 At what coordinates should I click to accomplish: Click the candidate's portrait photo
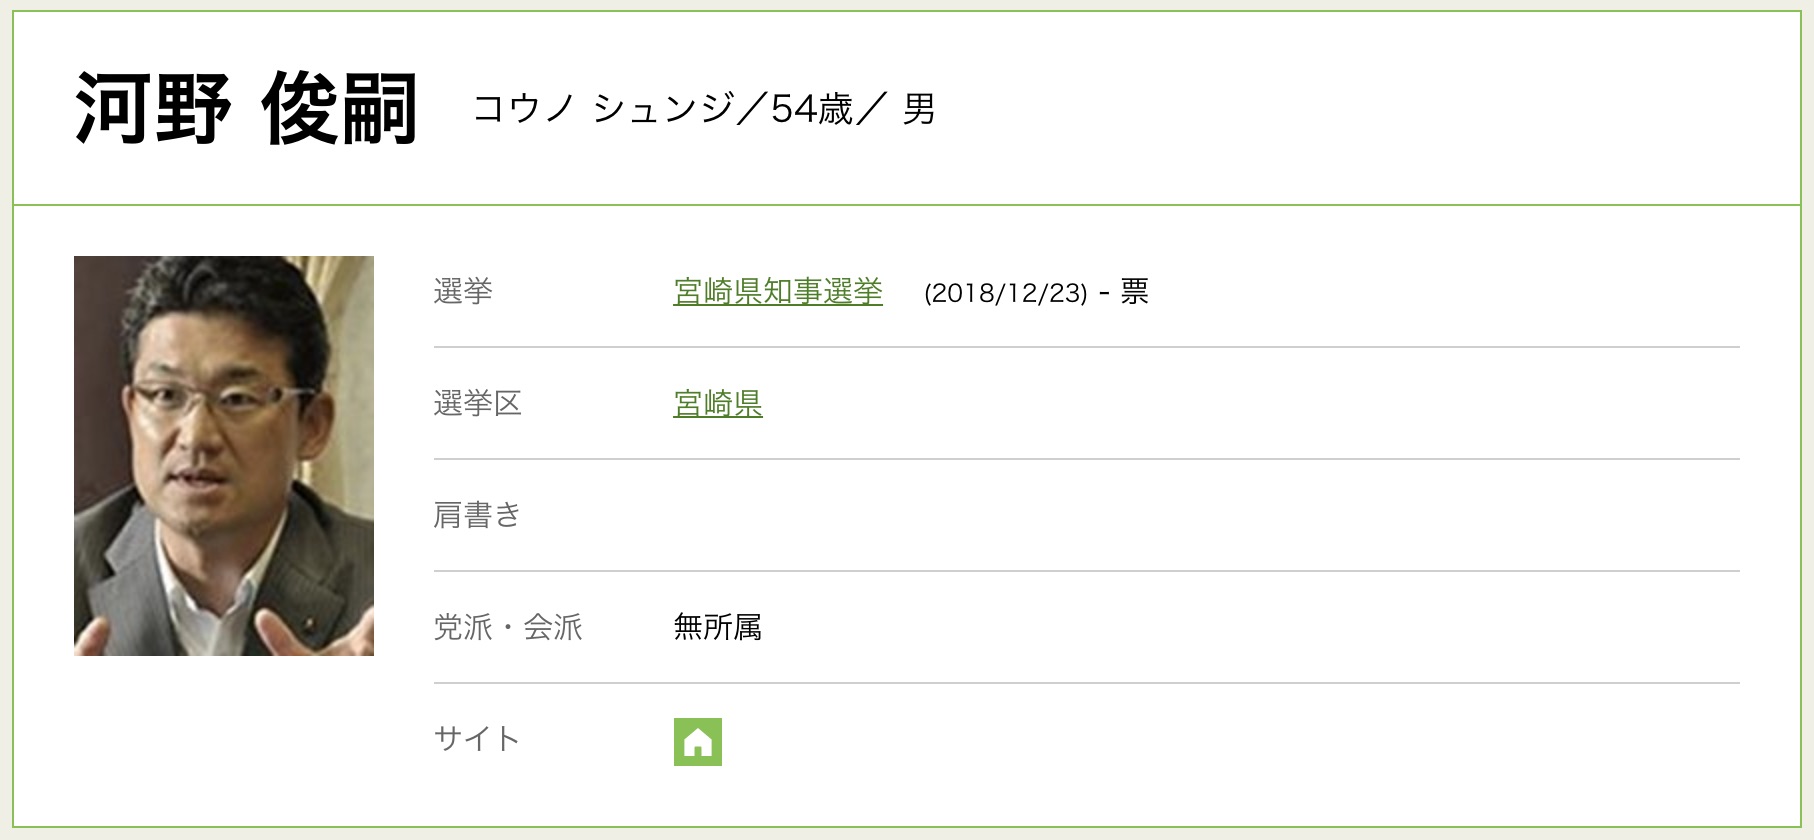[224, 456]
